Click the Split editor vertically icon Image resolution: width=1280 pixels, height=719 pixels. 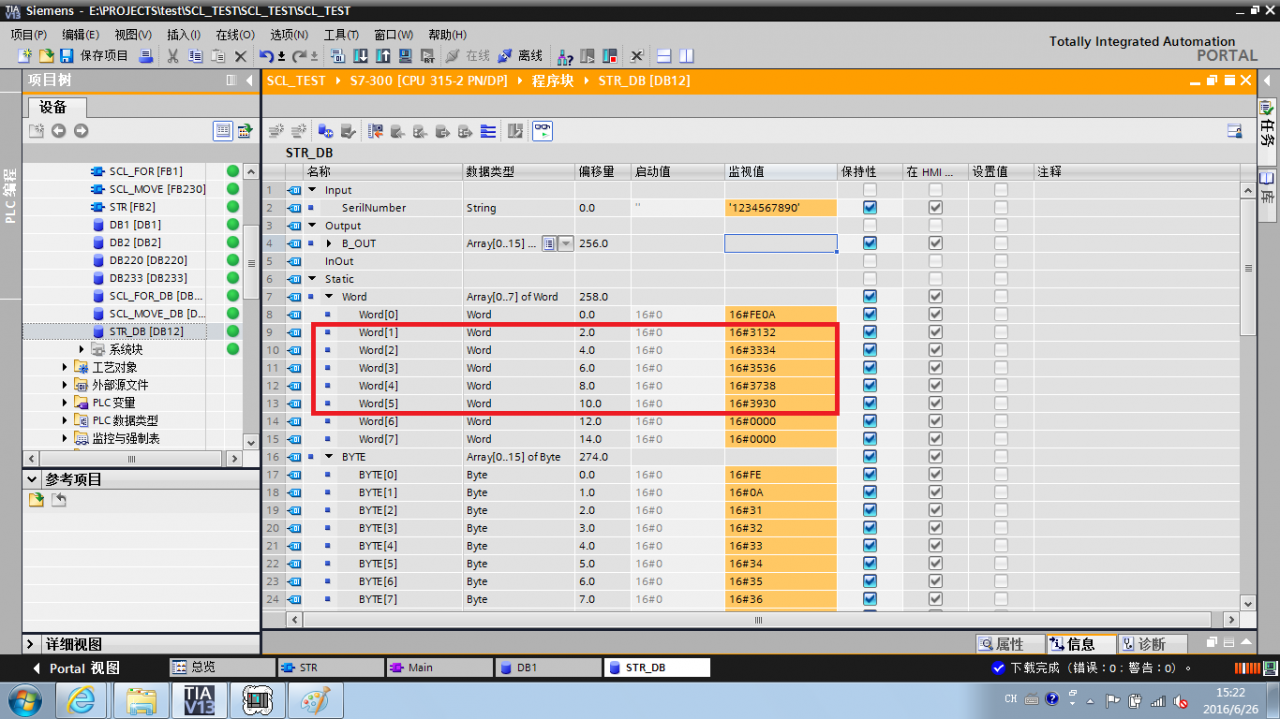click(x=686, y=56)
